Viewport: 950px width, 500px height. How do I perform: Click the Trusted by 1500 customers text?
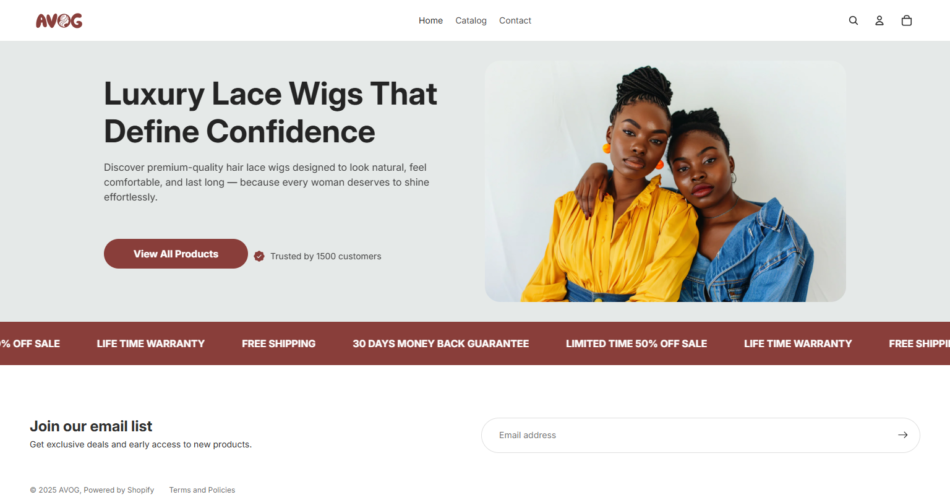click(x=325, y=256)
